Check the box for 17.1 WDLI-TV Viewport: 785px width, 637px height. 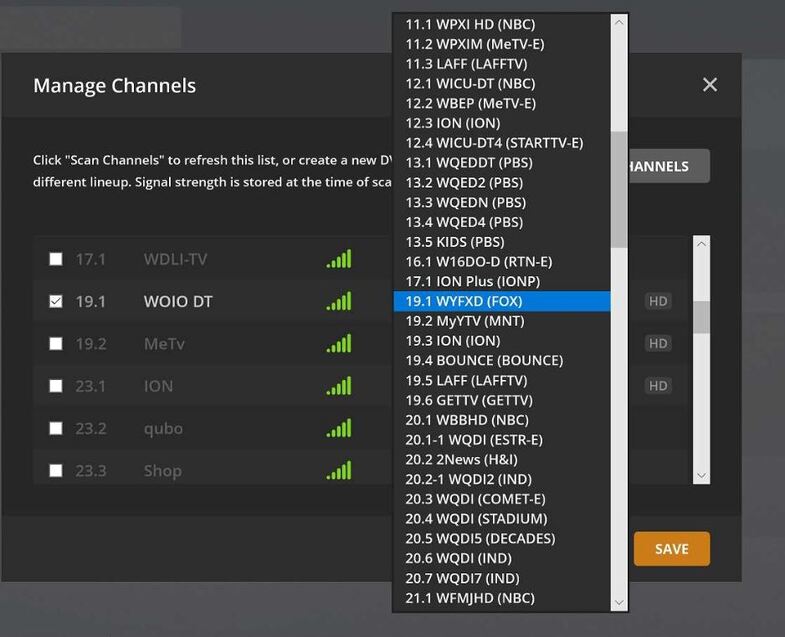click(56, 259)
